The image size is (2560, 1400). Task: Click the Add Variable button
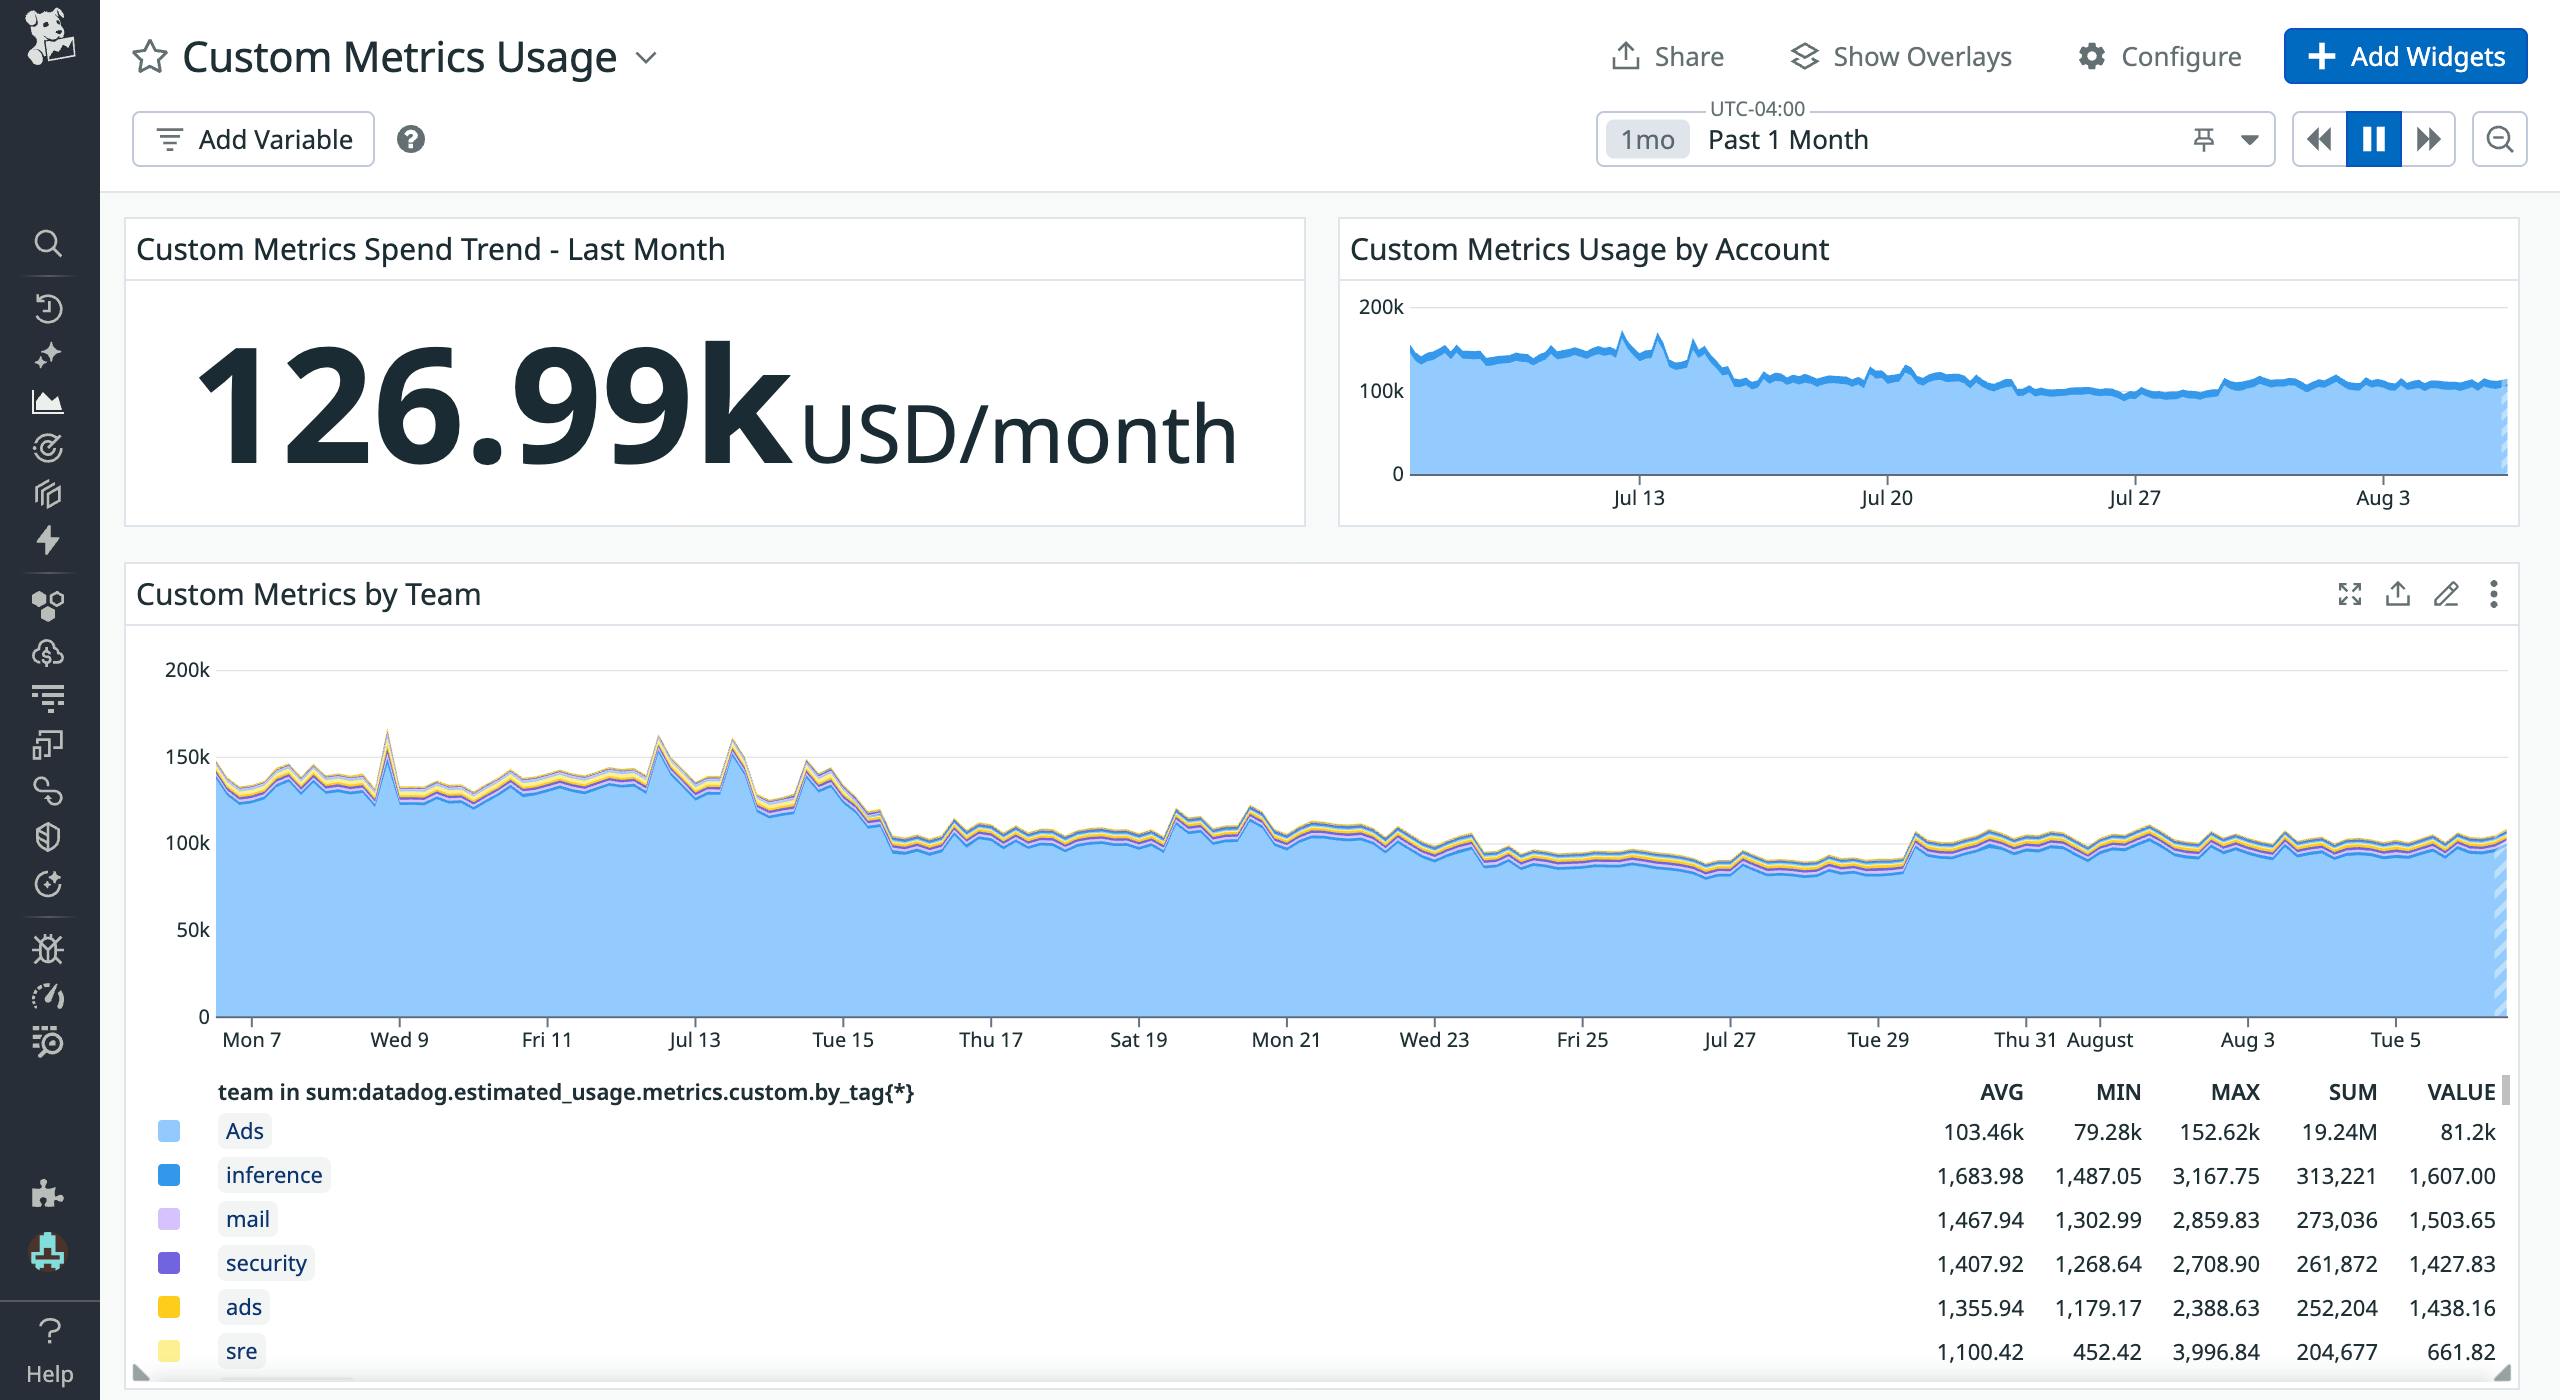[x=253, y=139]
